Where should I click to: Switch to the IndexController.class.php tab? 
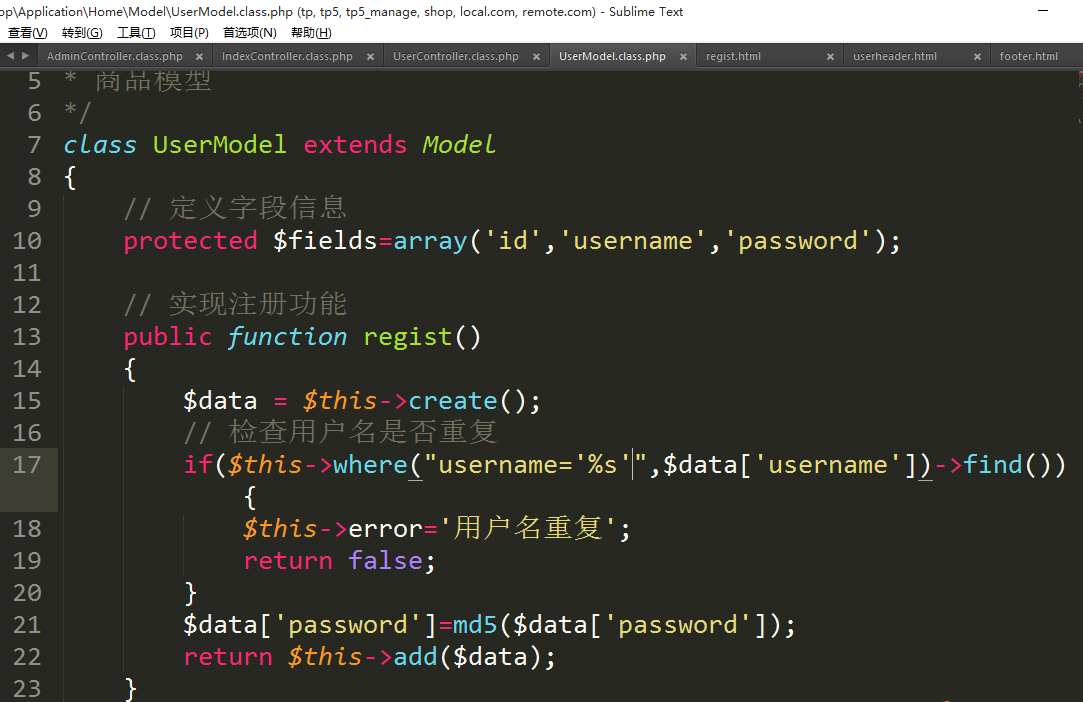coord(287,57)
